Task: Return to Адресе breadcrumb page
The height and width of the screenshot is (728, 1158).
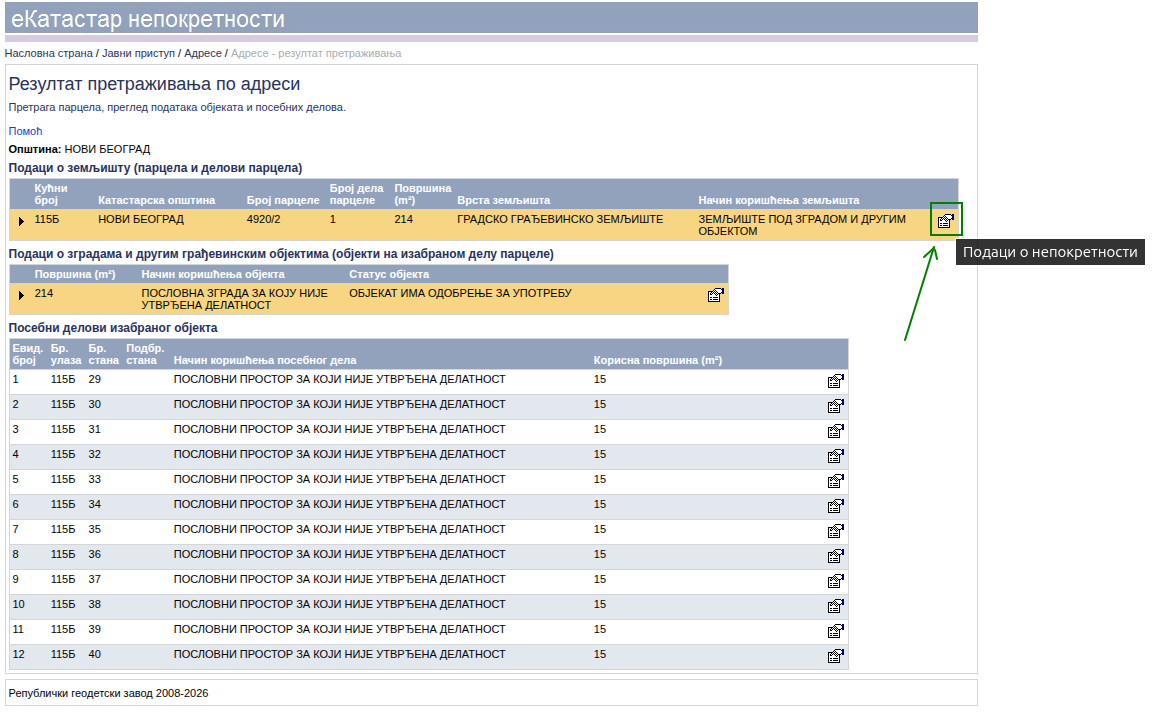Action: point(203,53)
